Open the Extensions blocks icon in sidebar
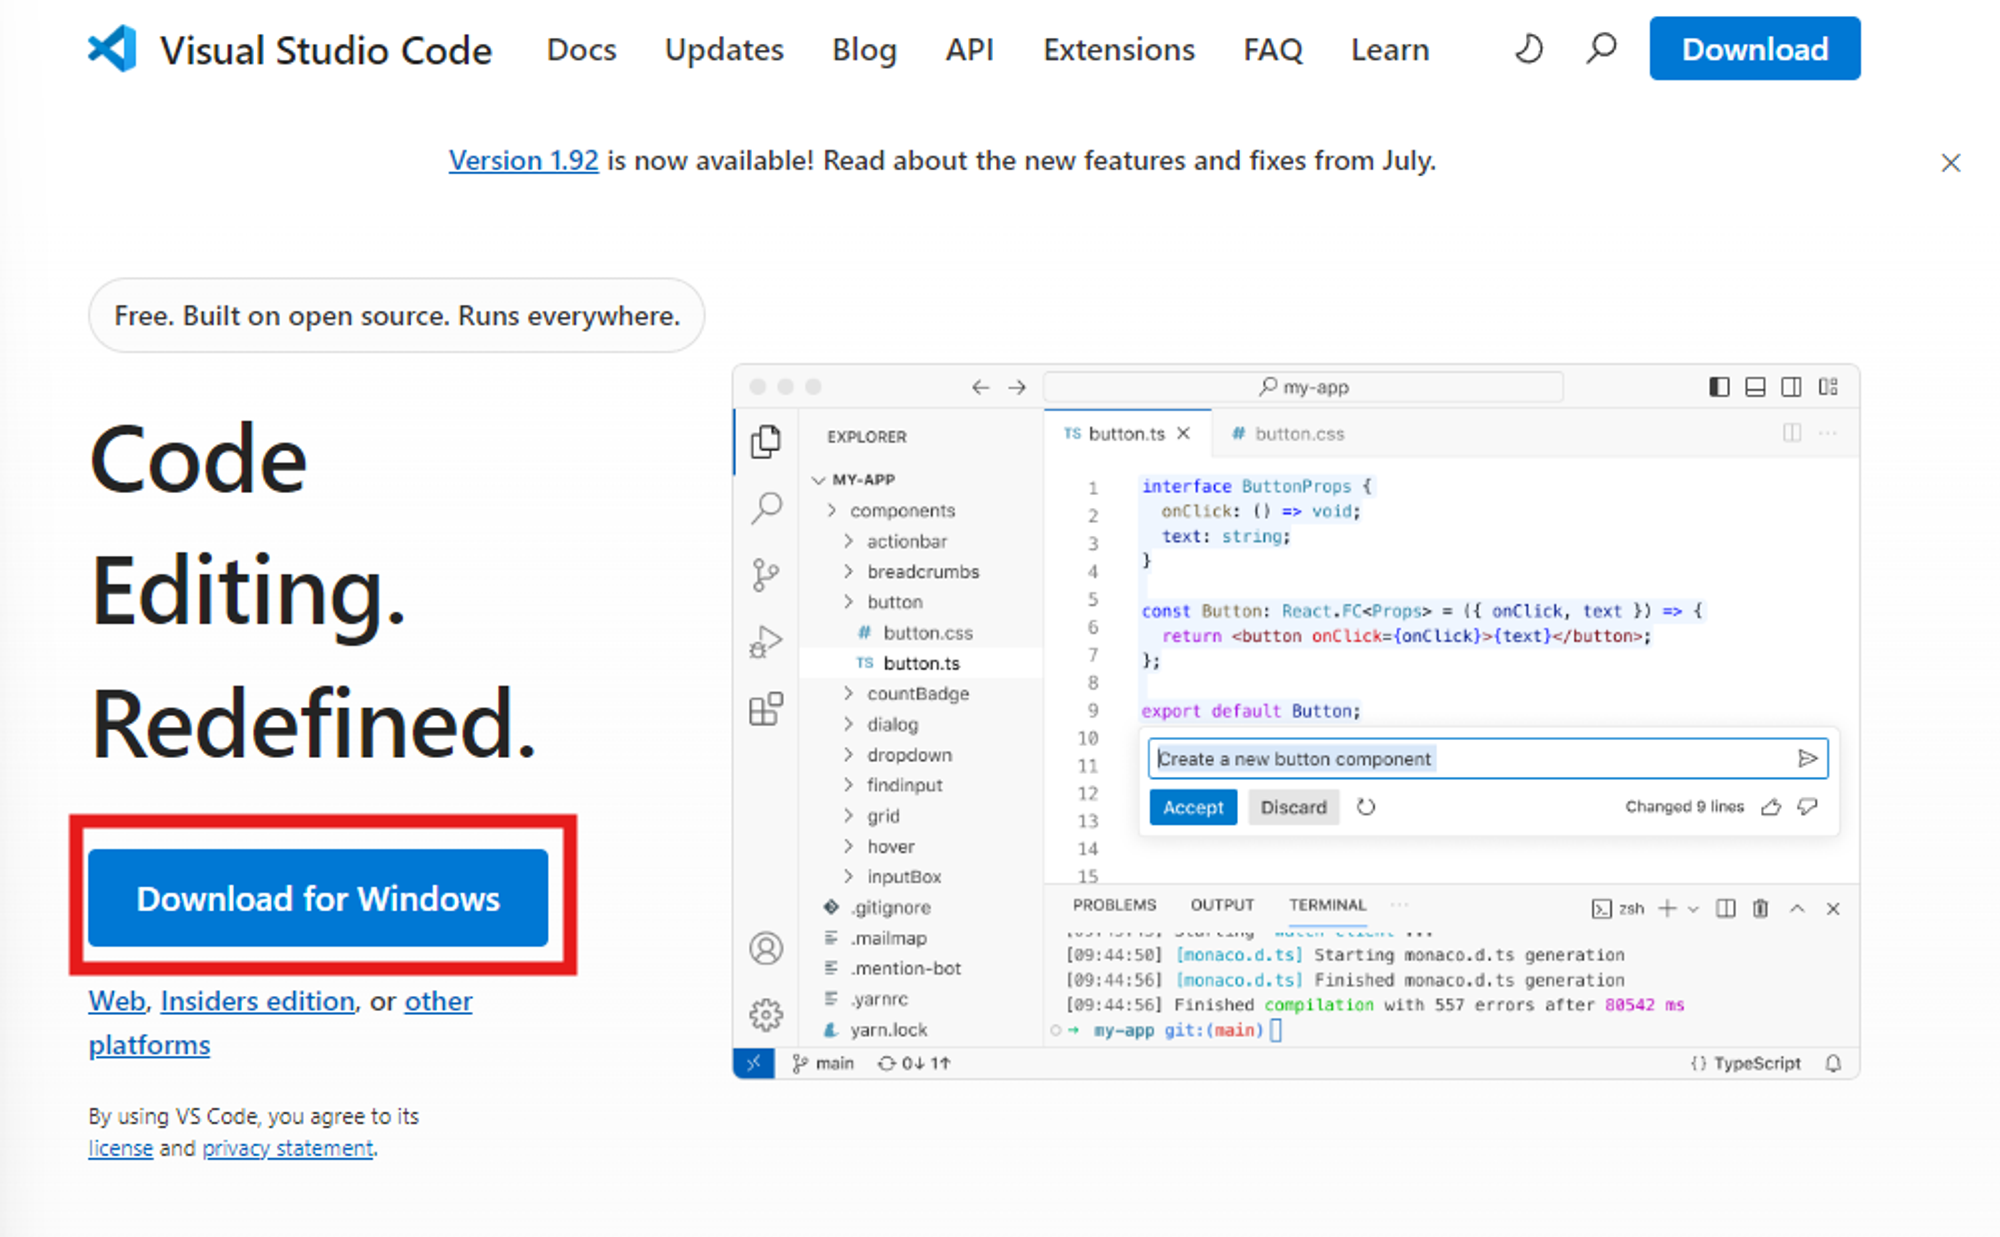 [766, 709]
